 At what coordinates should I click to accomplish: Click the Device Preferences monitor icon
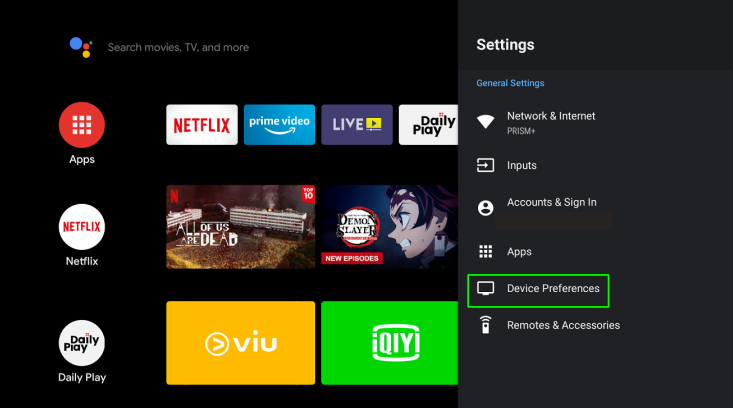pos(485,288)
